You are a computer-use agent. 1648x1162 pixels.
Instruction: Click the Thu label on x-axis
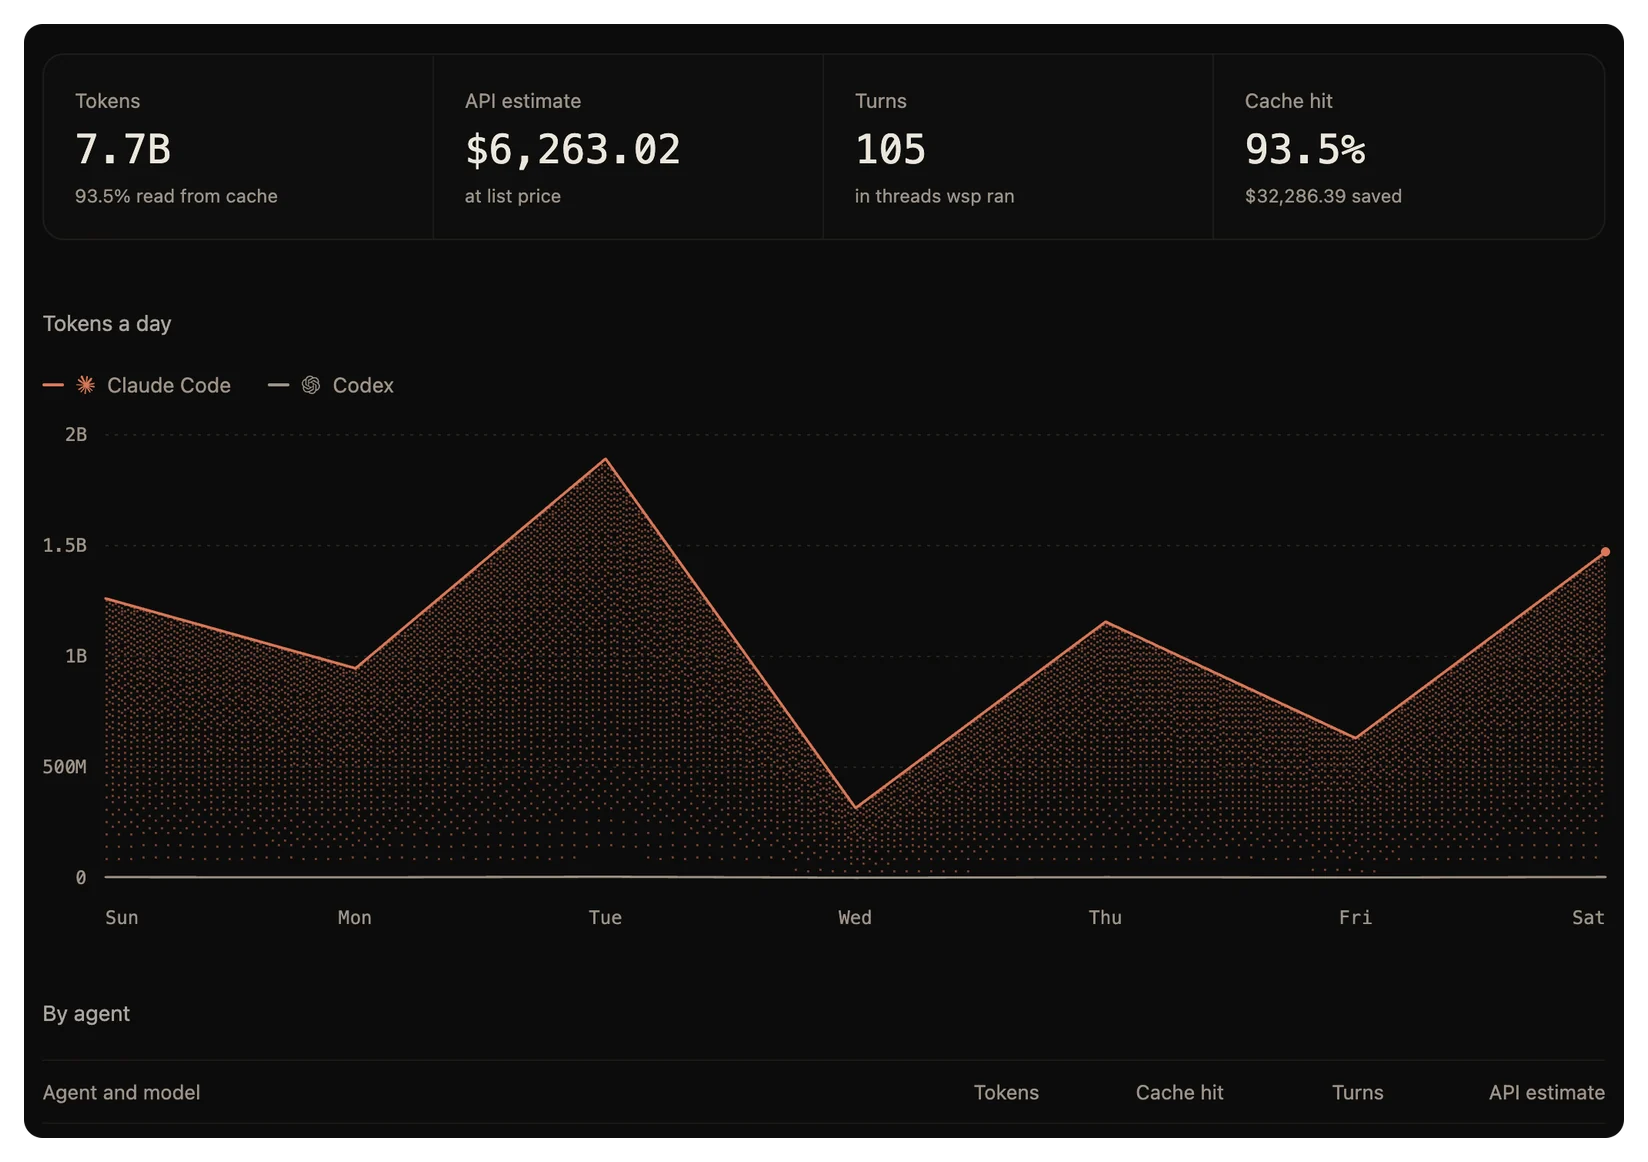(x=1105, y=917)
